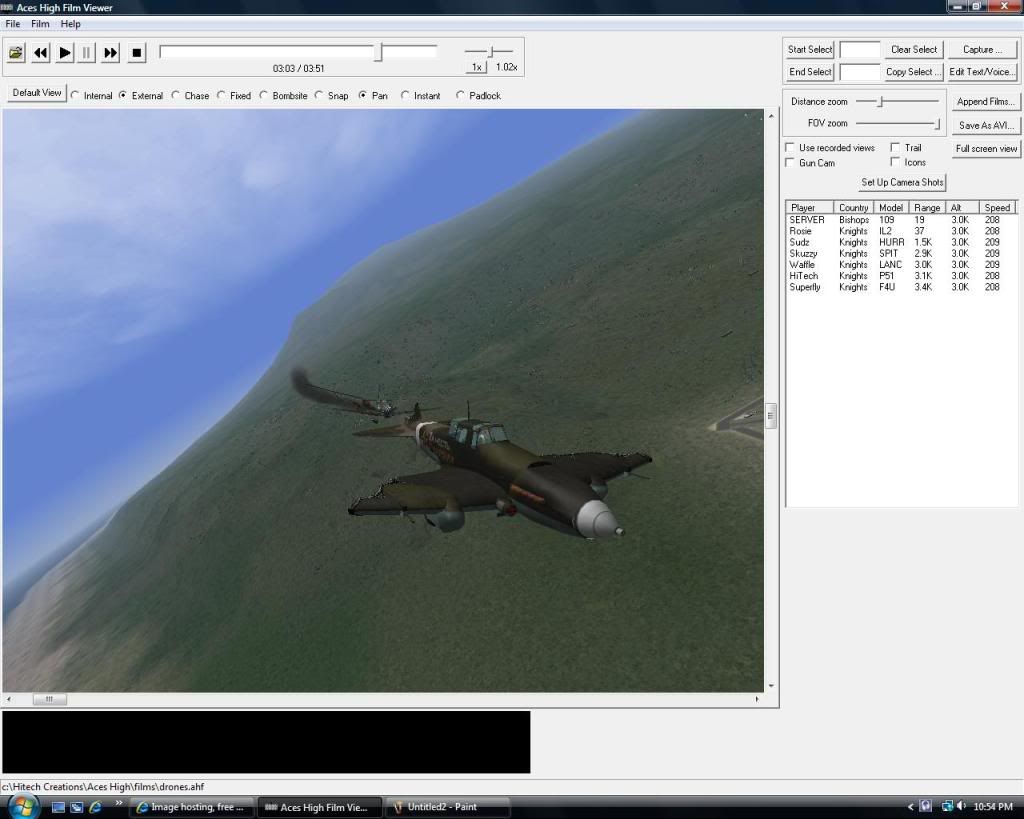Click the film position slider thumb
This screenshot has width=1024, height=819.
tap(379, 52)
